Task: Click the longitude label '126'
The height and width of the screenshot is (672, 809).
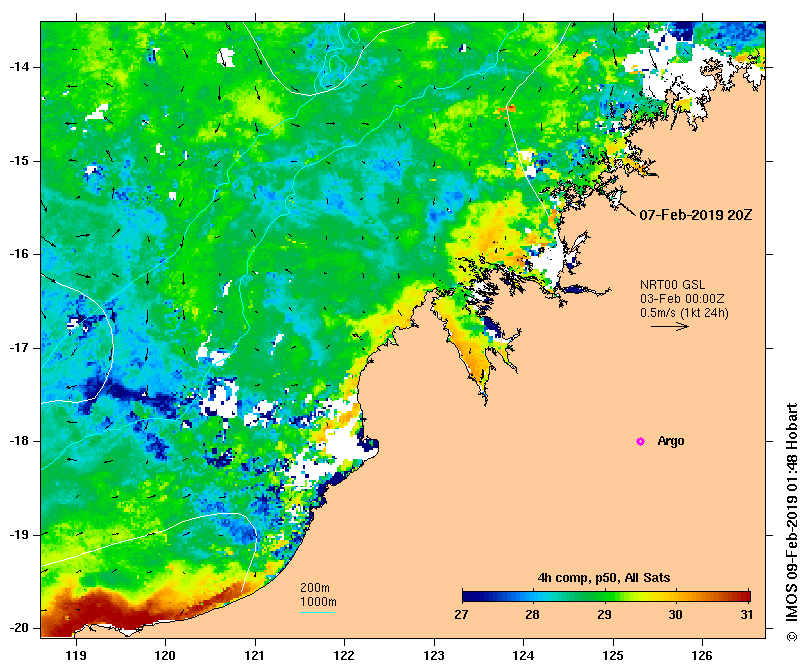Action: 702,656
